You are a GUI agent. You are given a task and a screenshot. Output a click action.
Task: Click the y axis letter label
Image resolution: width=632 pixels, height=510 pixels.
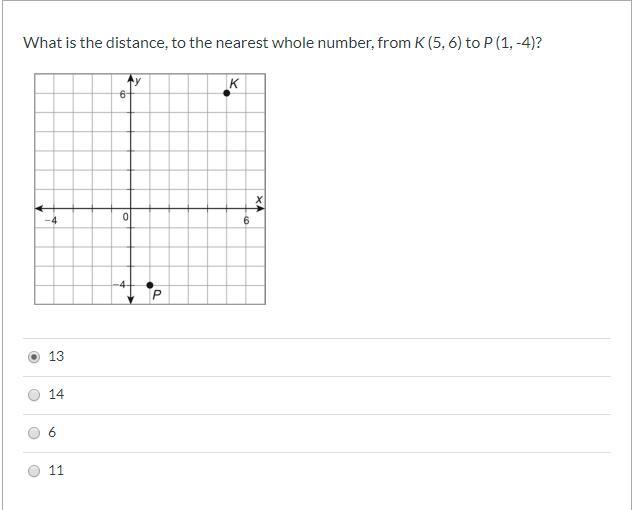tap(137, 81)
